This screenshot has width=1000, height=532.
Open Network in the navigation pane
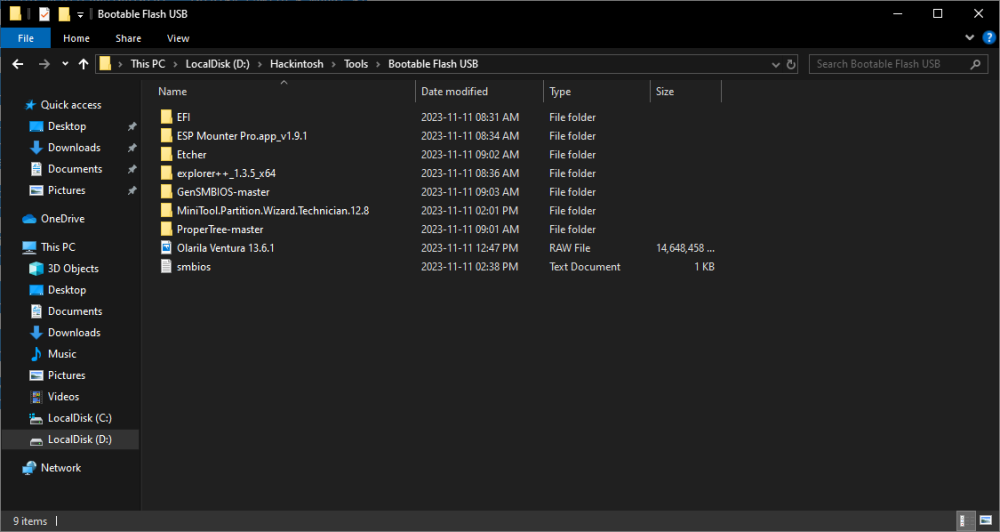coord(61,468)
